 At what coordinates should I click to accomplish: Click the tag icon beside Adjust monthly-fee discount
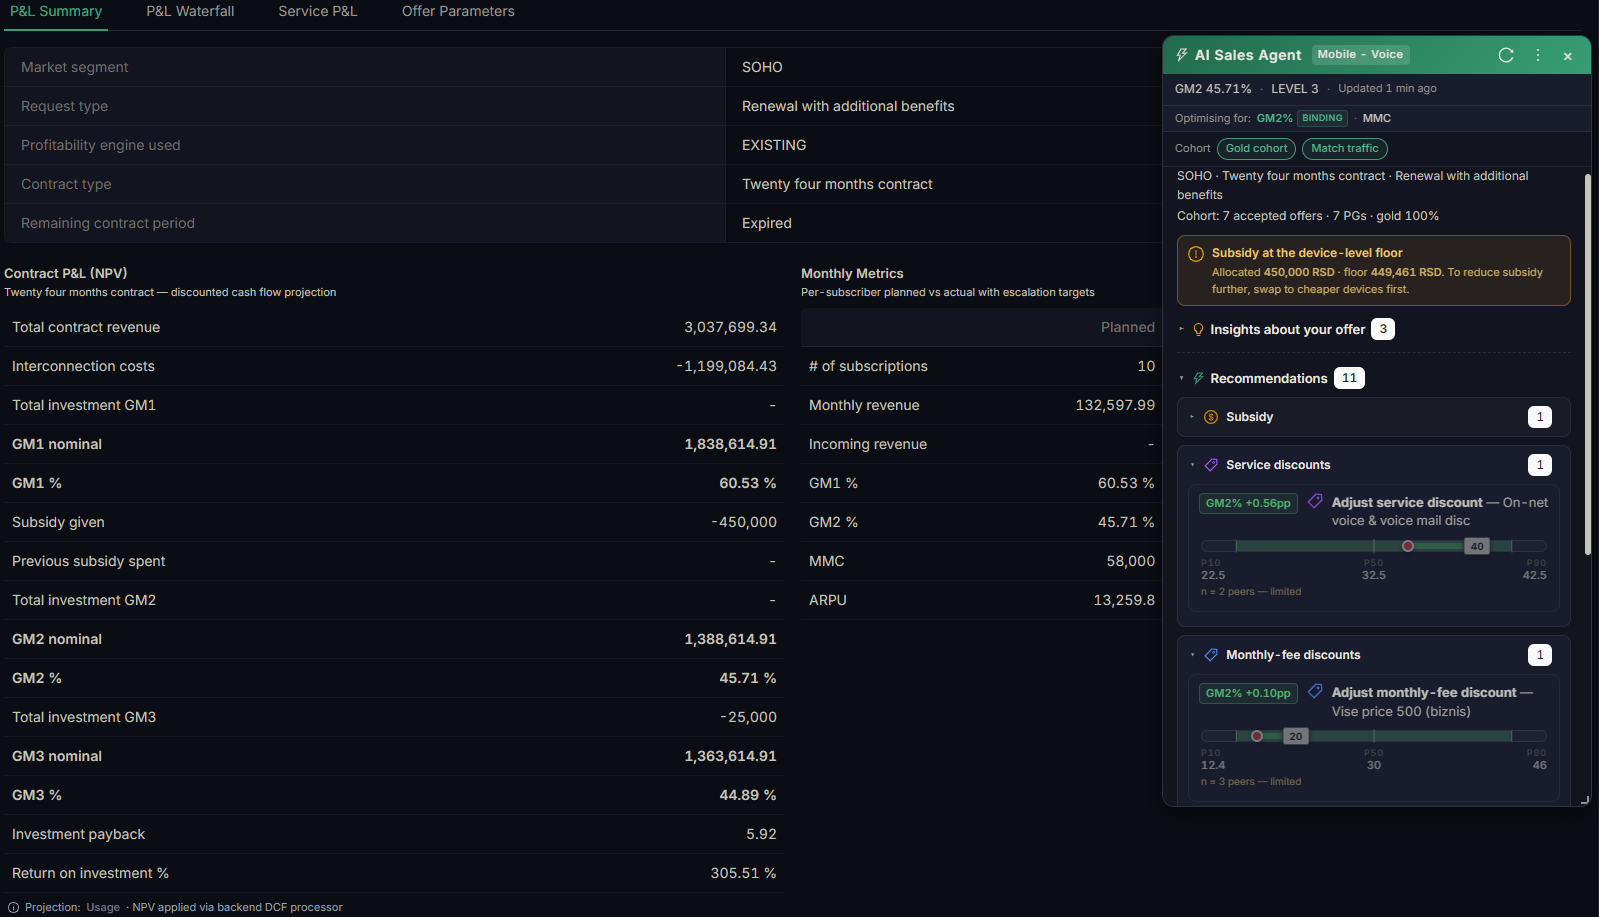(1315, 692)
